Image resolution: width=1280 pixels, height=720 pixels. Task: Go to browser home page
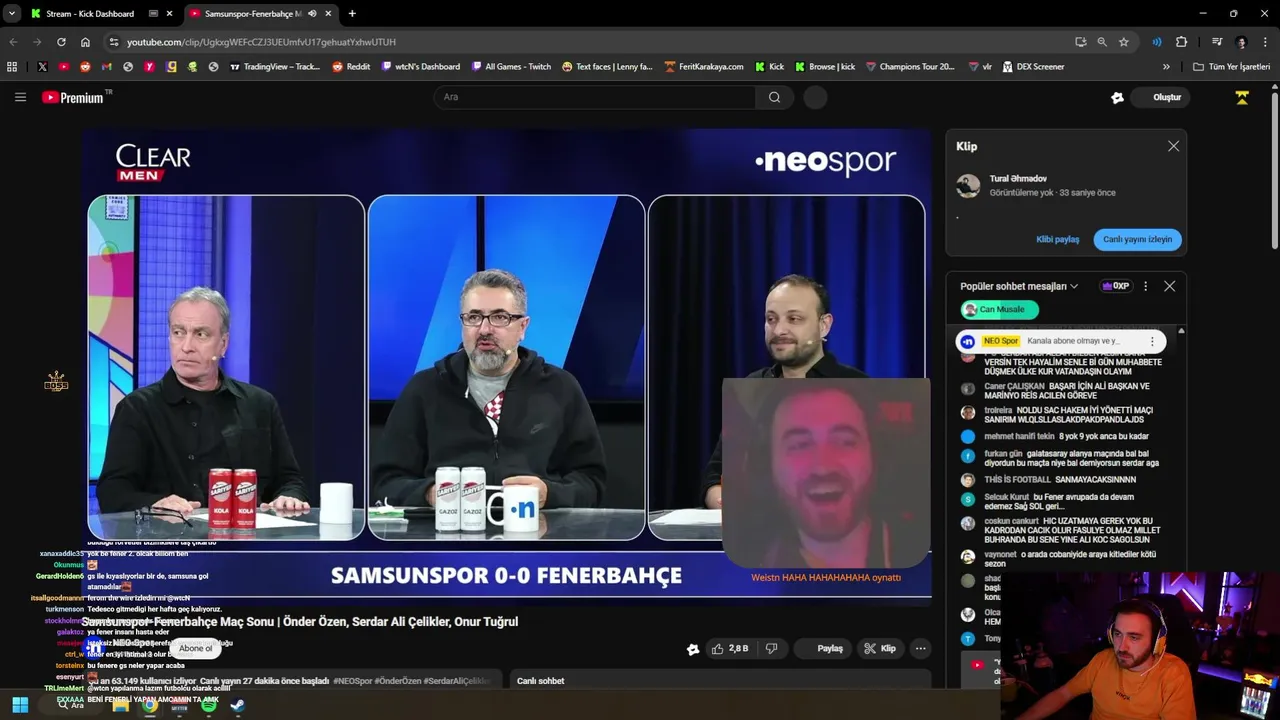pyautogui.click(x=85, y=42)
